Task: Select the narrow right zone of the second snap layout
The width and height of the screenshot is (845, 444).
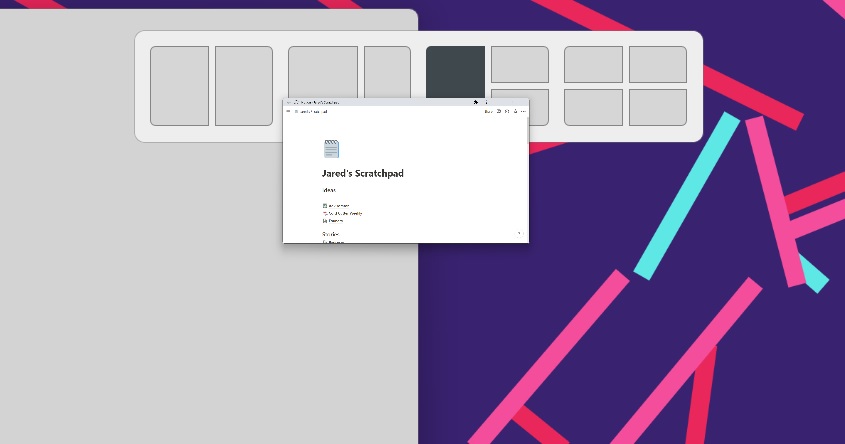Action: [387, 71]
